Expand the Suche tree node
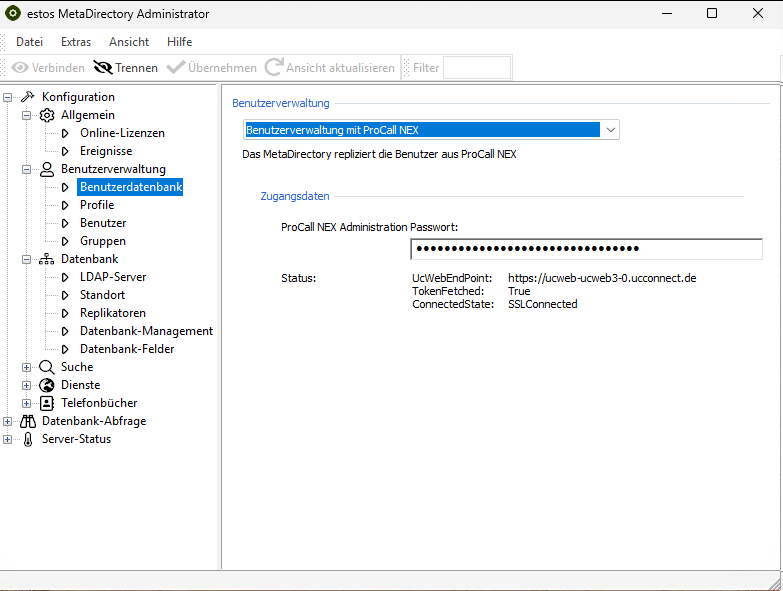Image resolution: width=783 pixels, height=591 pixels. click(27, 367)
